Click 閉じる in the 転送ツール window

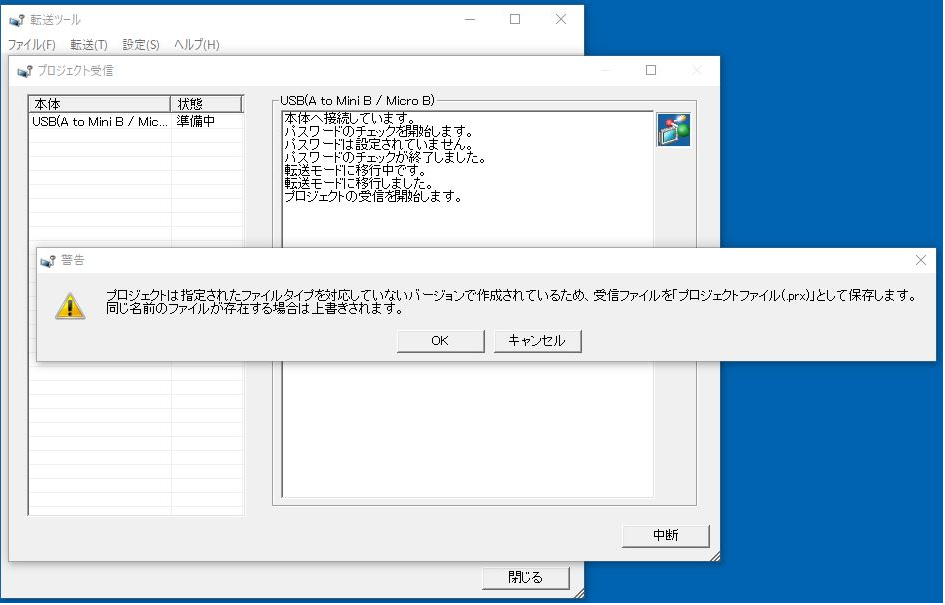point(526,578)
